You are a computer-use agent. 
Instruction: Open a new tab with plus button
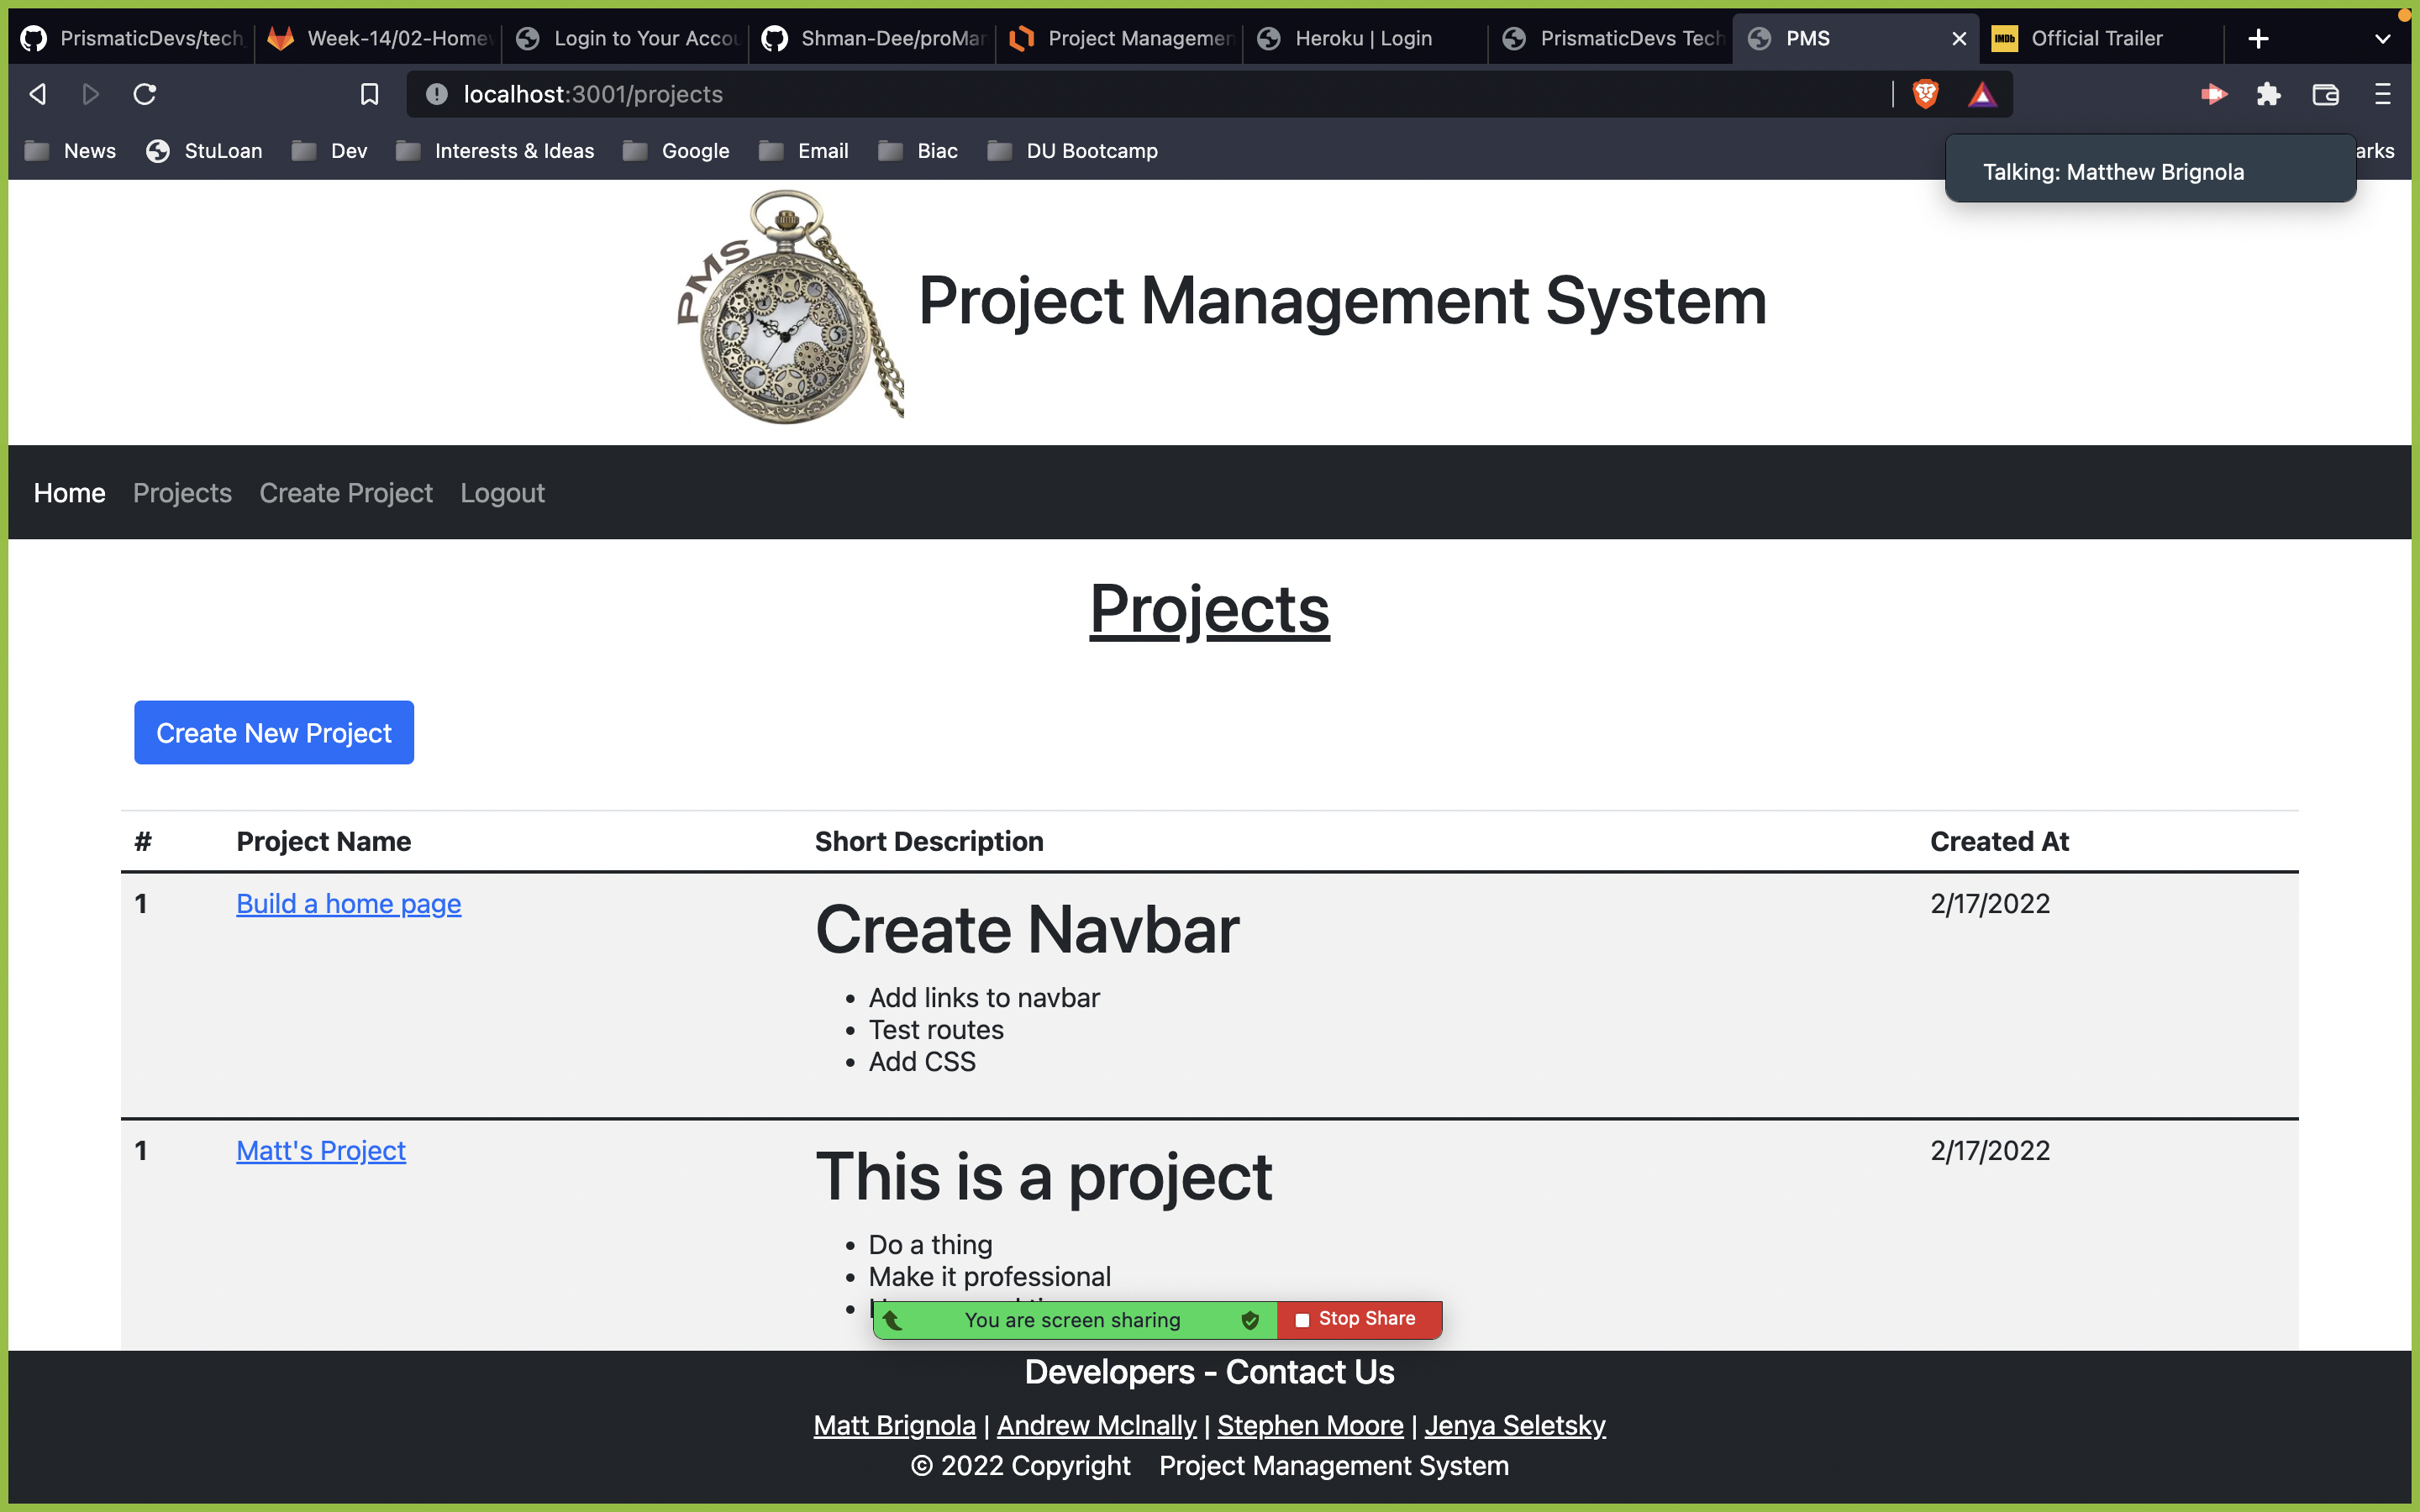(x=2258, y=39)
